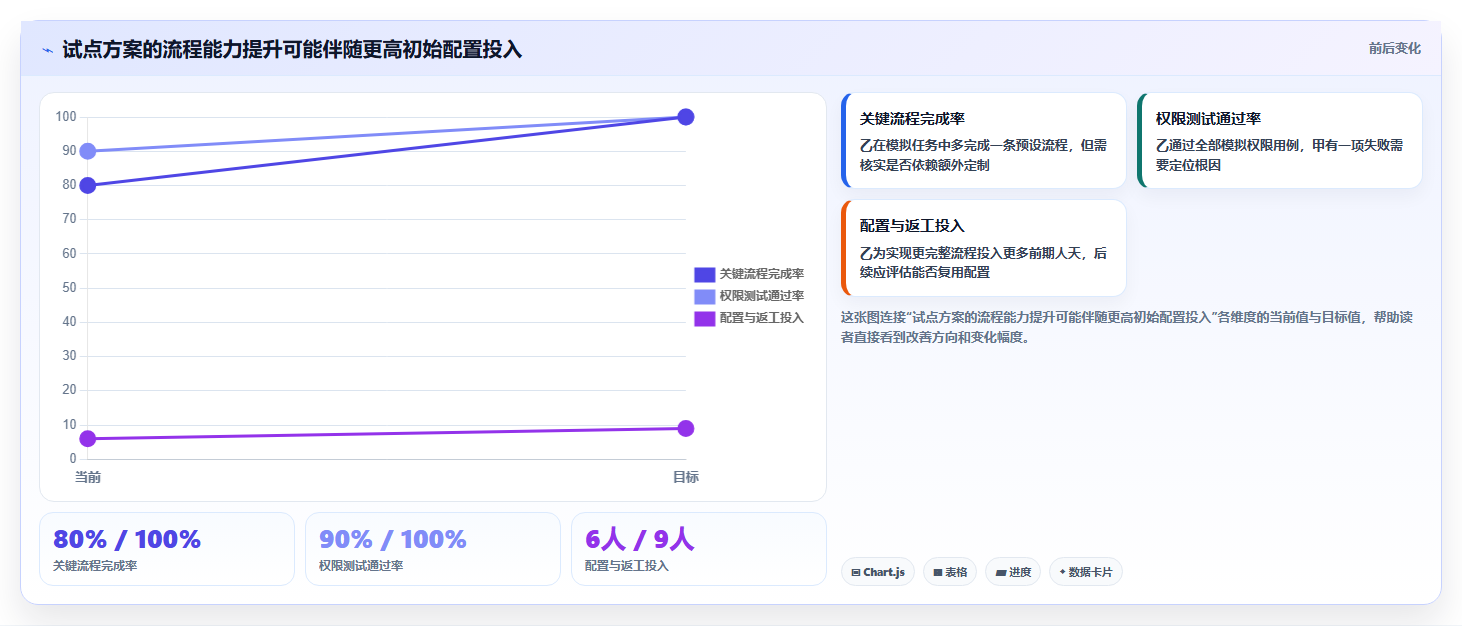
Task: Click the 前后变化 label in header
Action: (x=1394, y=49)
